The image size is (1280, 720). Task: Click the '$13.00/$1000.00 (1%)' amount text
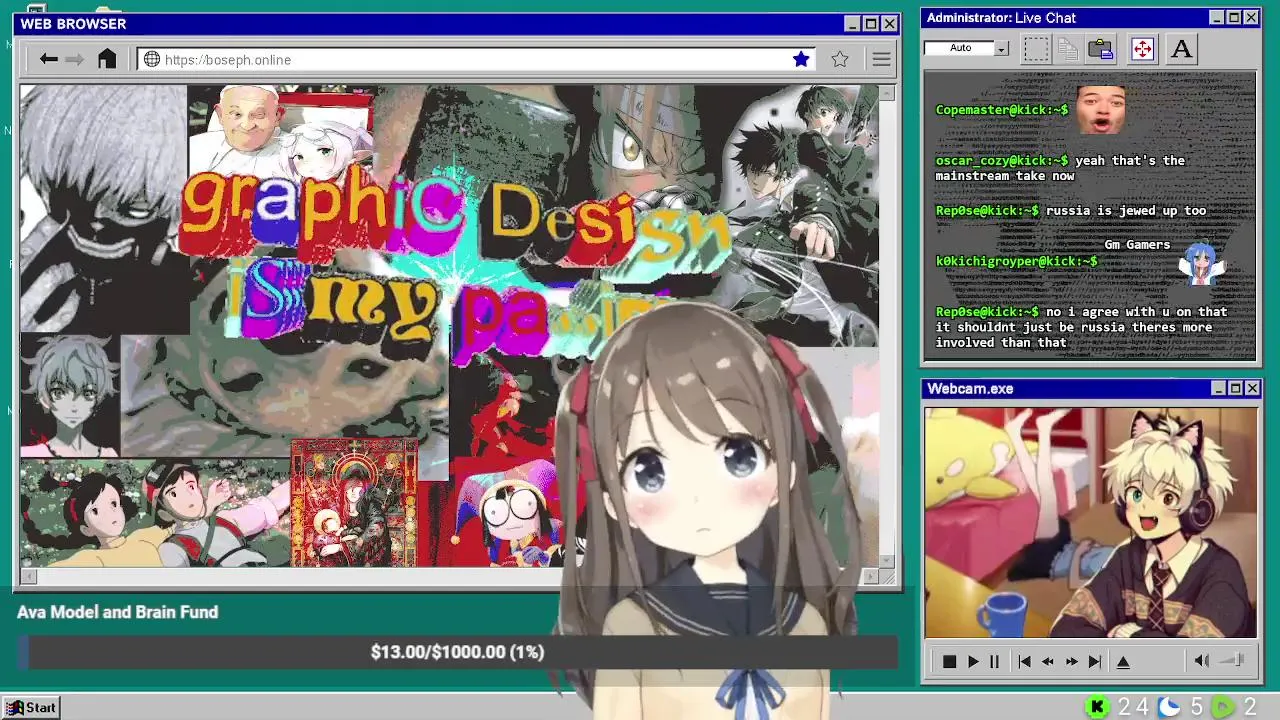(x=457, y=652)
